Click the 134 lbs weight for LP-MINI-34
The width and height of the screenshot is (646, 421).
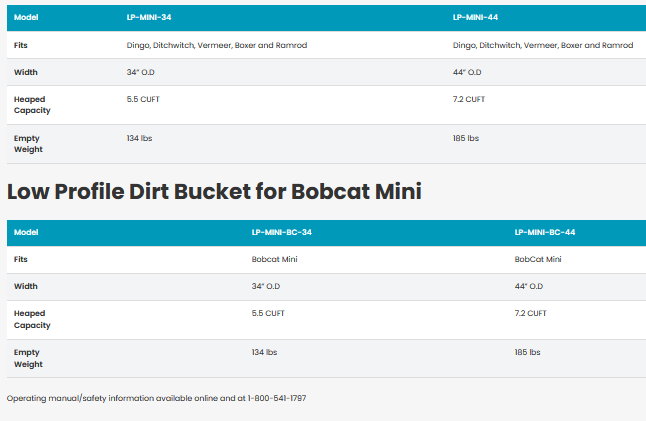click(x=139, y=137)
